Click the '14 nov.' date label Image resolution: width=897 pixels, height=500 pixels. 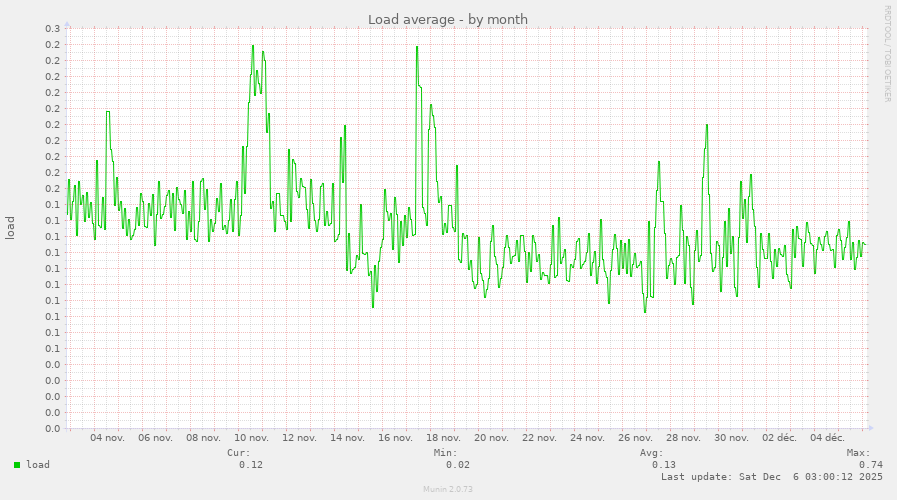click(x=347, y=438)
